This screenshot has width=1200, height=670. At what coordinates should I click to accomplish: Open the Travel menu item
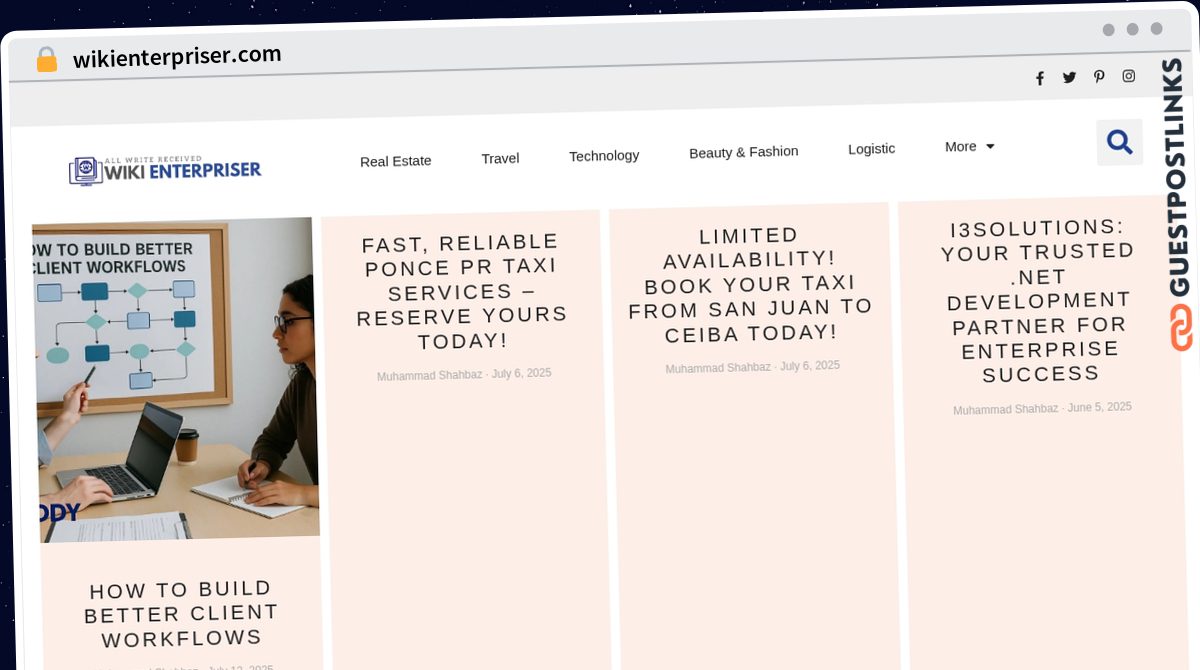[x=500, y=158]
